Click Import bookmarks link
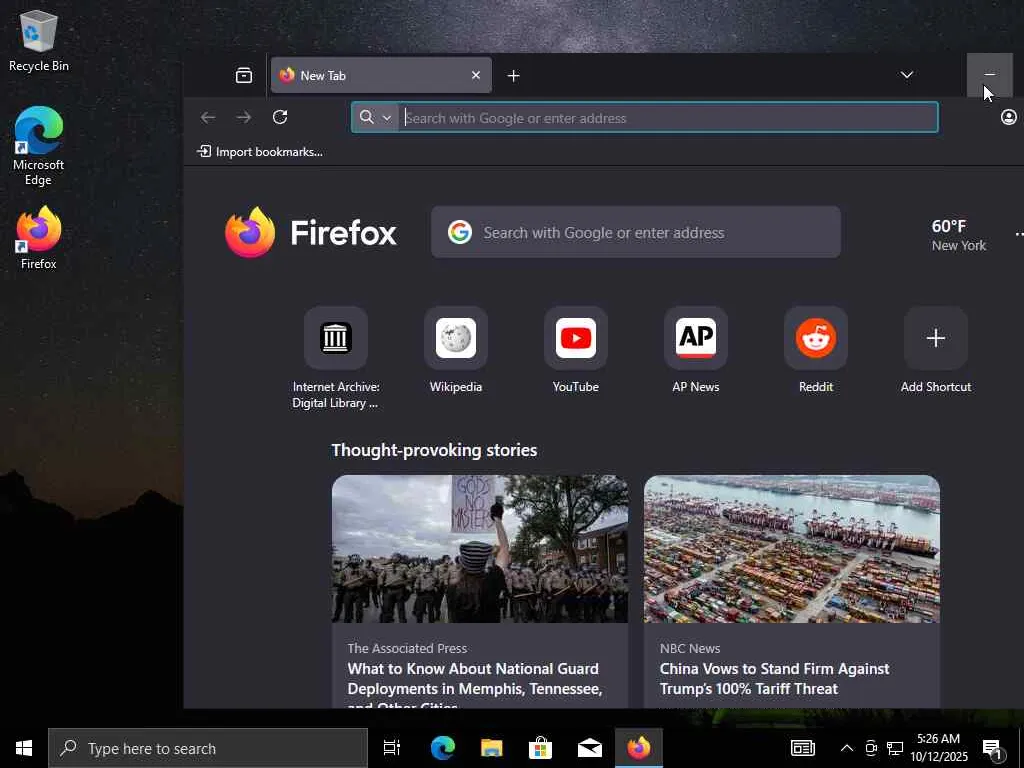Screen dimensions: 1024x768 (260, 152)
